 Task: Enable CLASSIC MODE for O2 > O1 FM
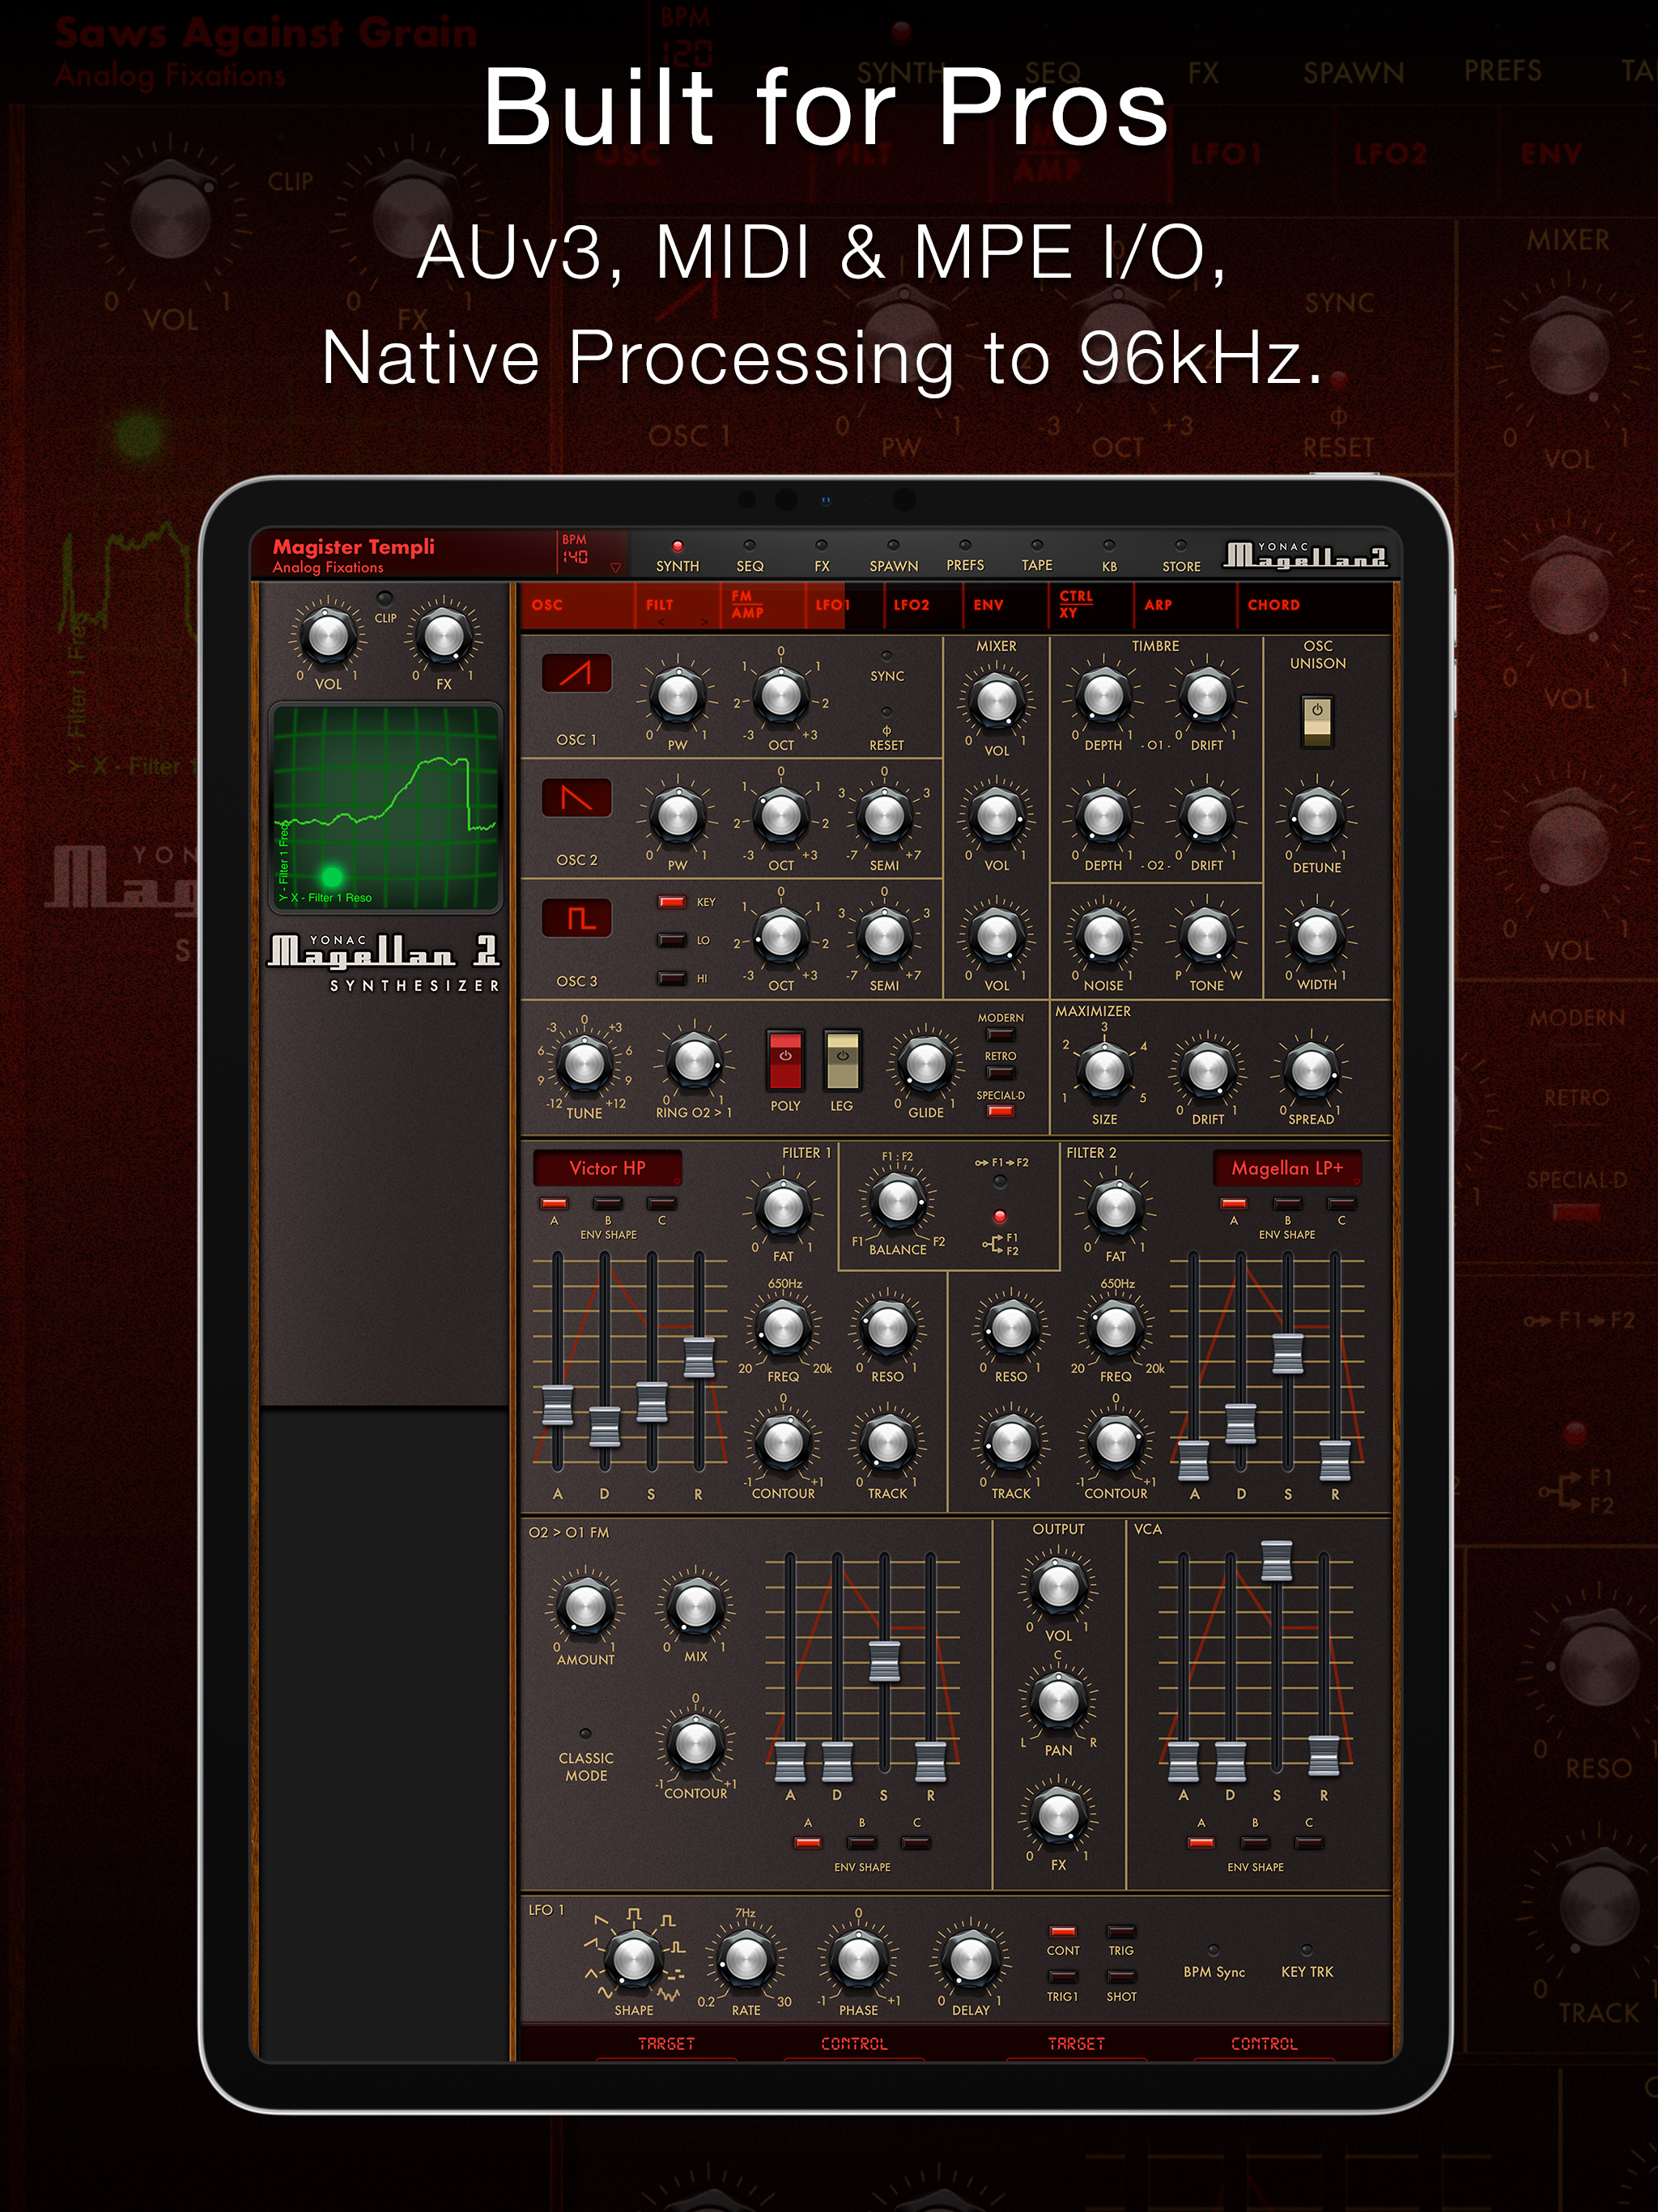(x=585, y=1737)
